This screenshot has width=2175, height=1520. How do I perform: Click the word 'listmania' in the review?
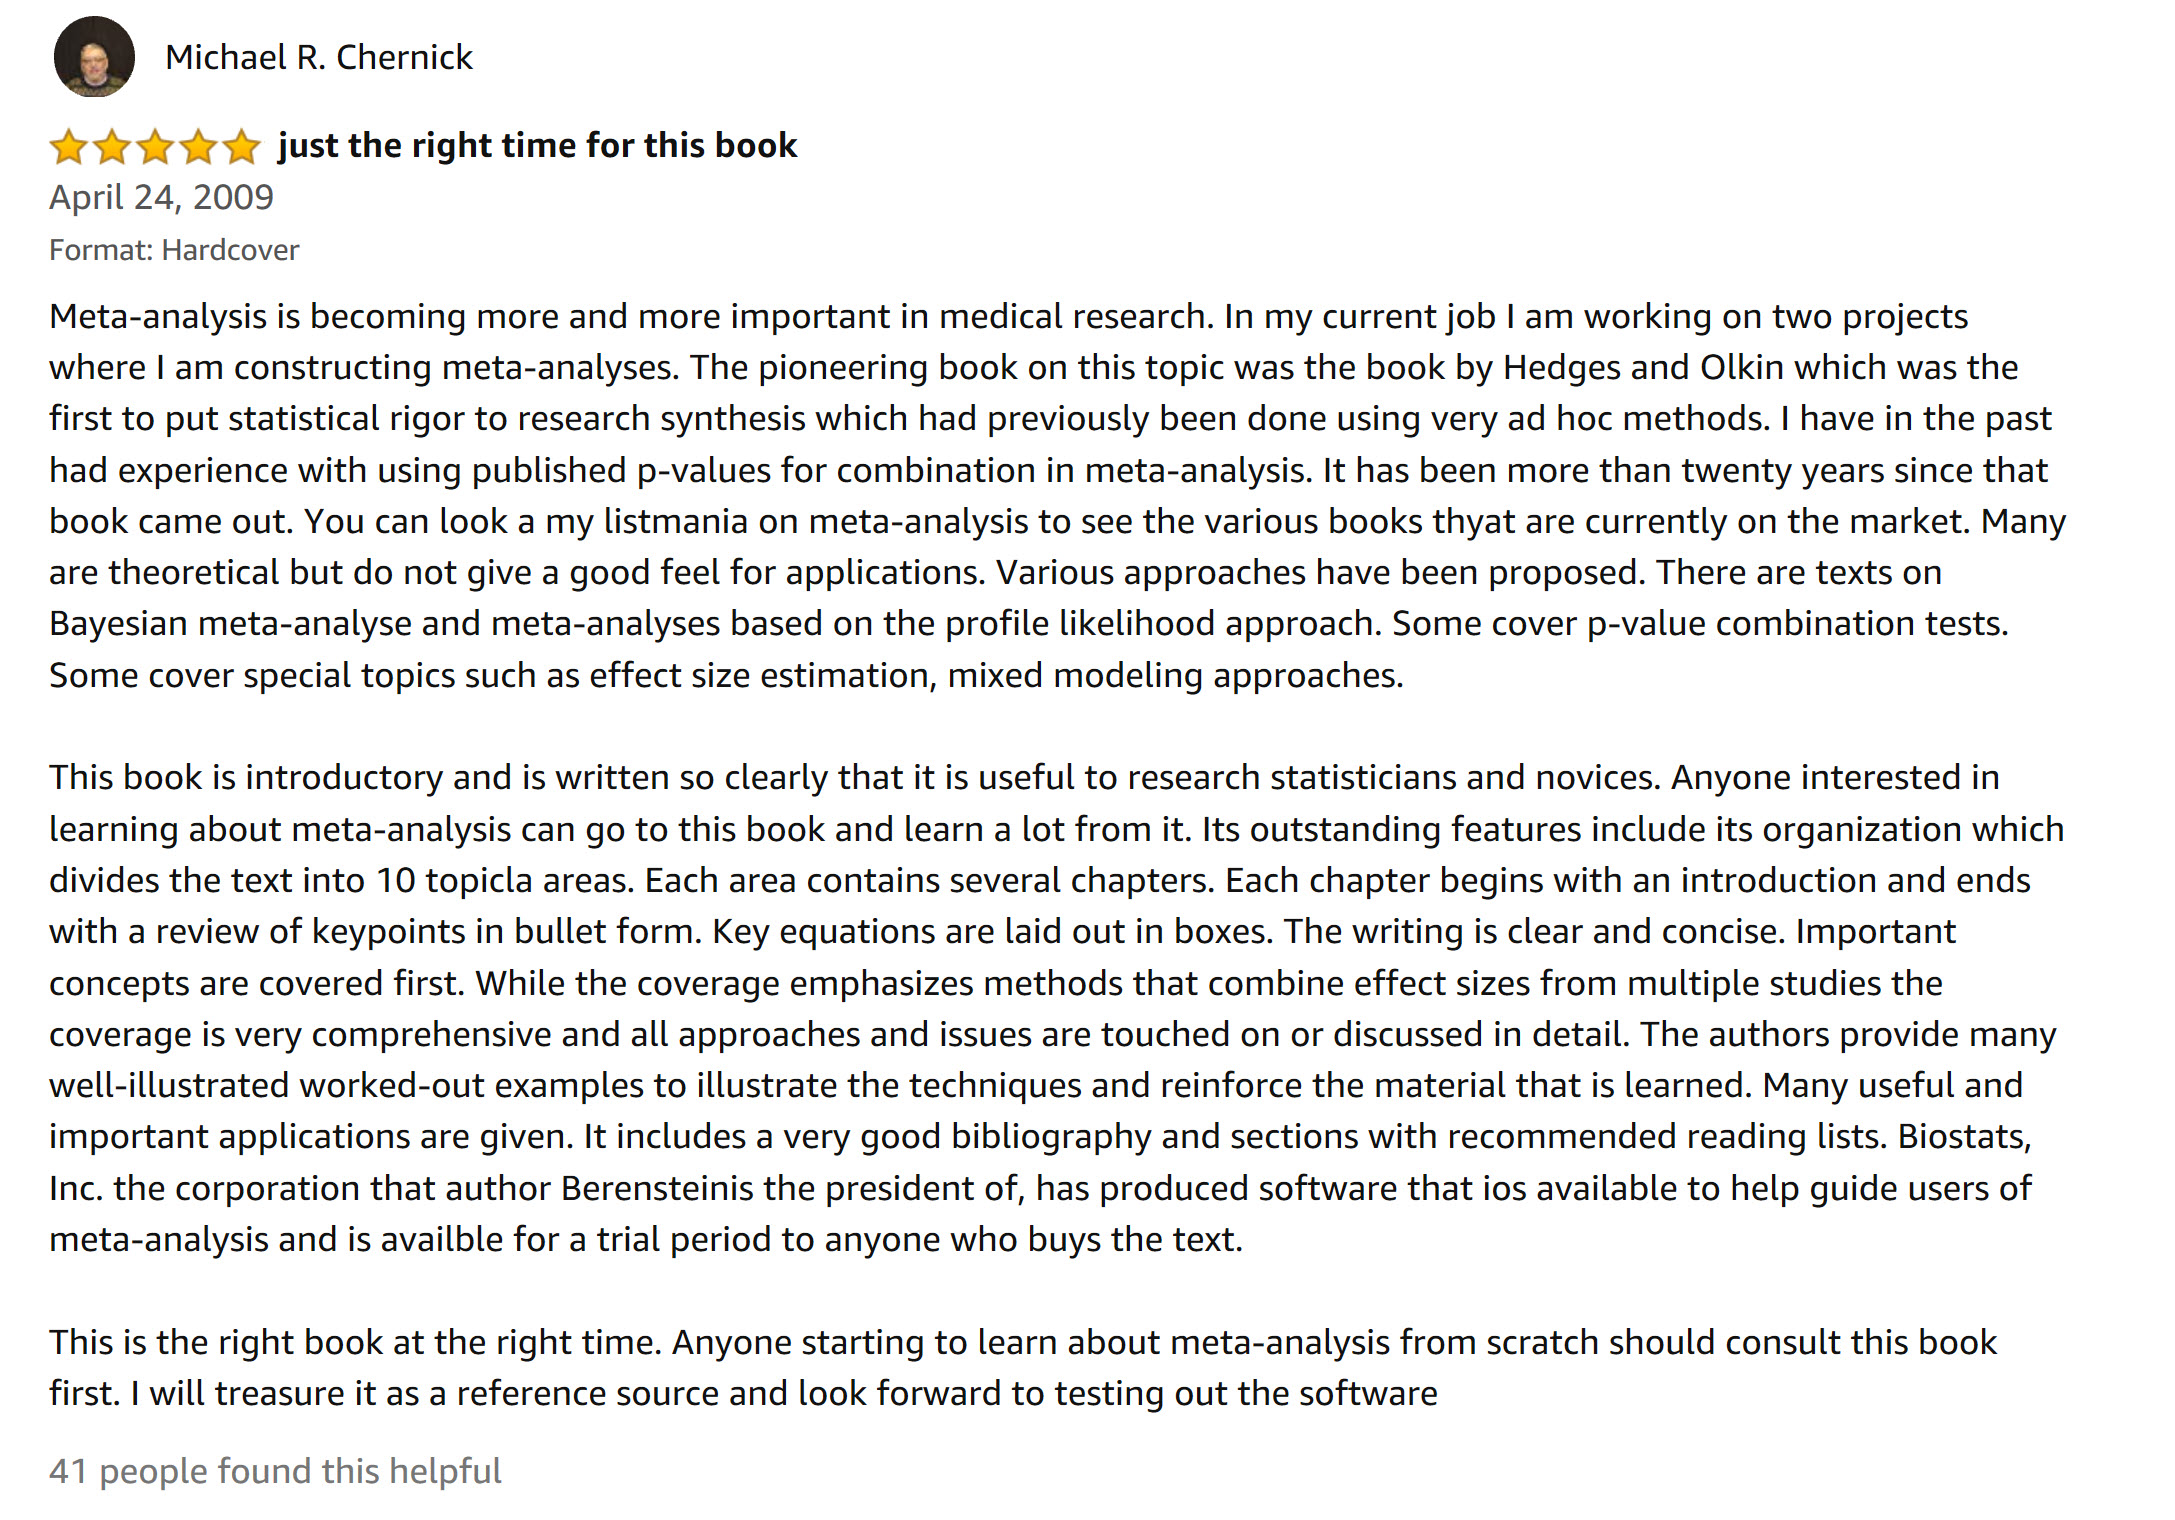[675, 522]
